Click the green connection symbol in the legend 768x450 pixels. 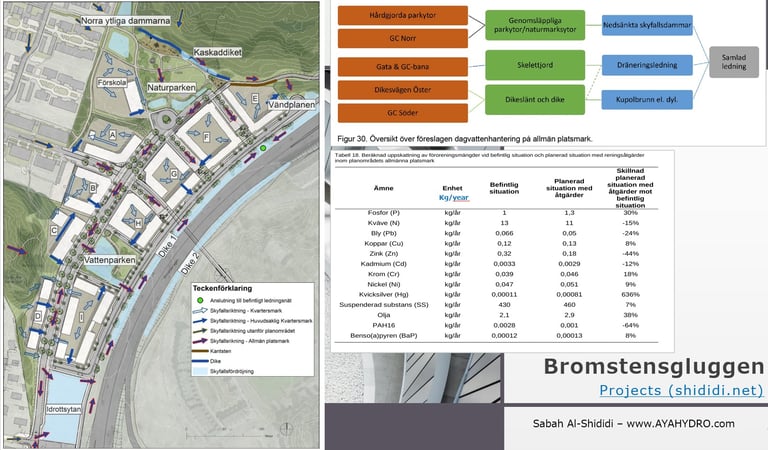click(200, 300)
